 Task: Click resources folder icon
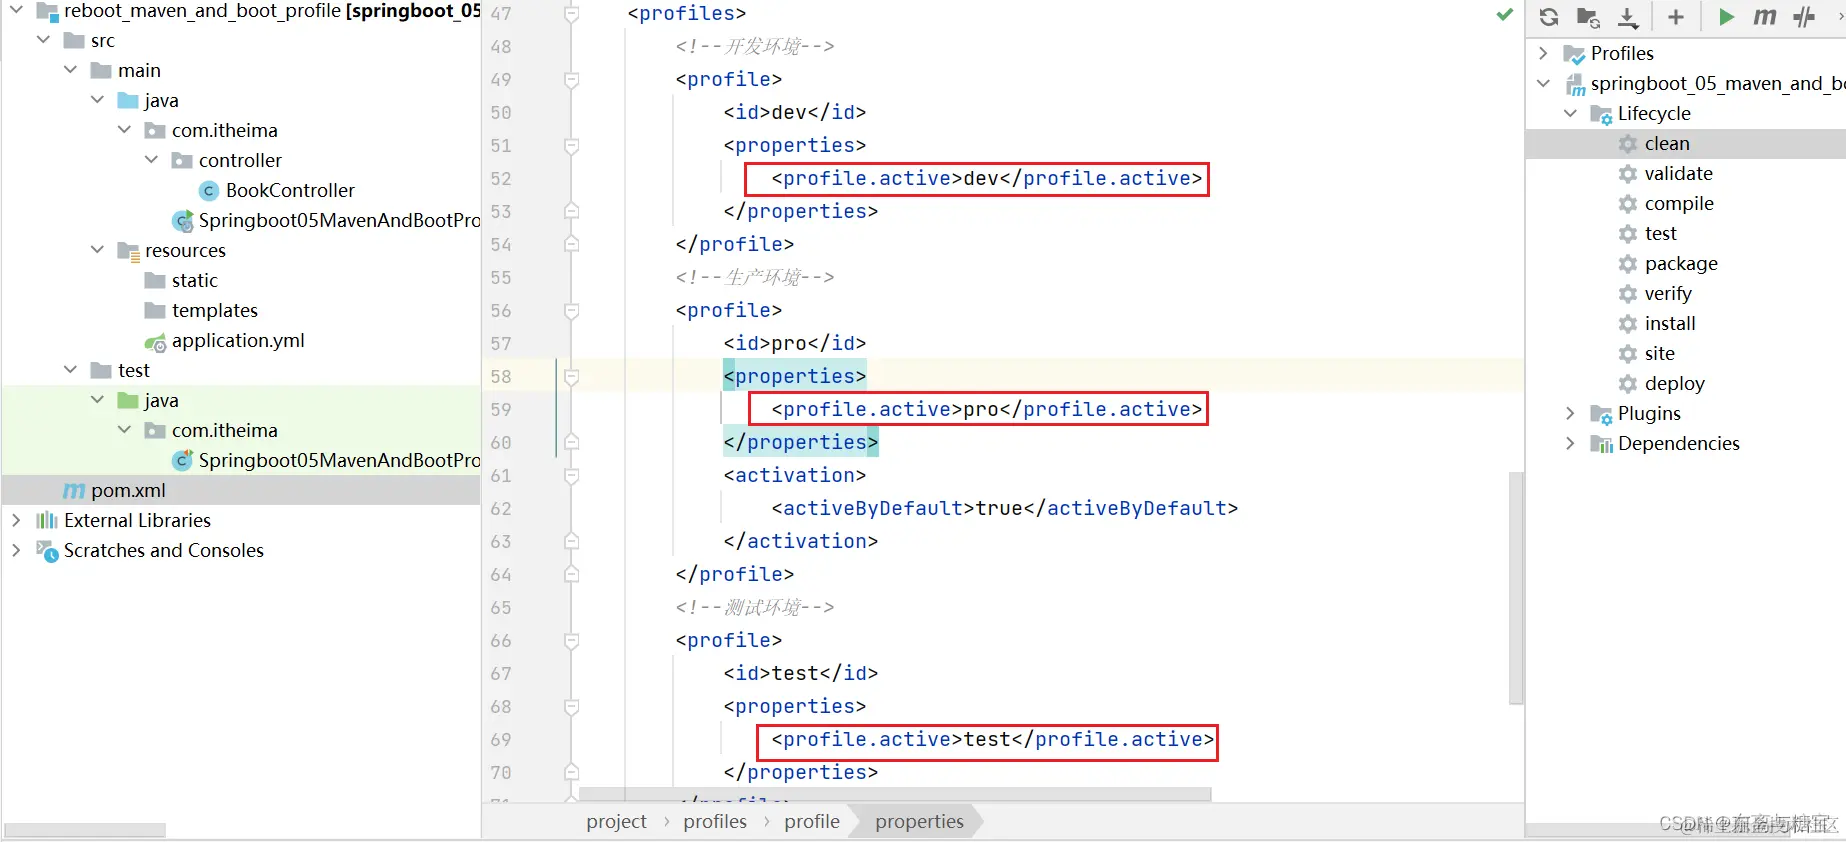[128, 252]
